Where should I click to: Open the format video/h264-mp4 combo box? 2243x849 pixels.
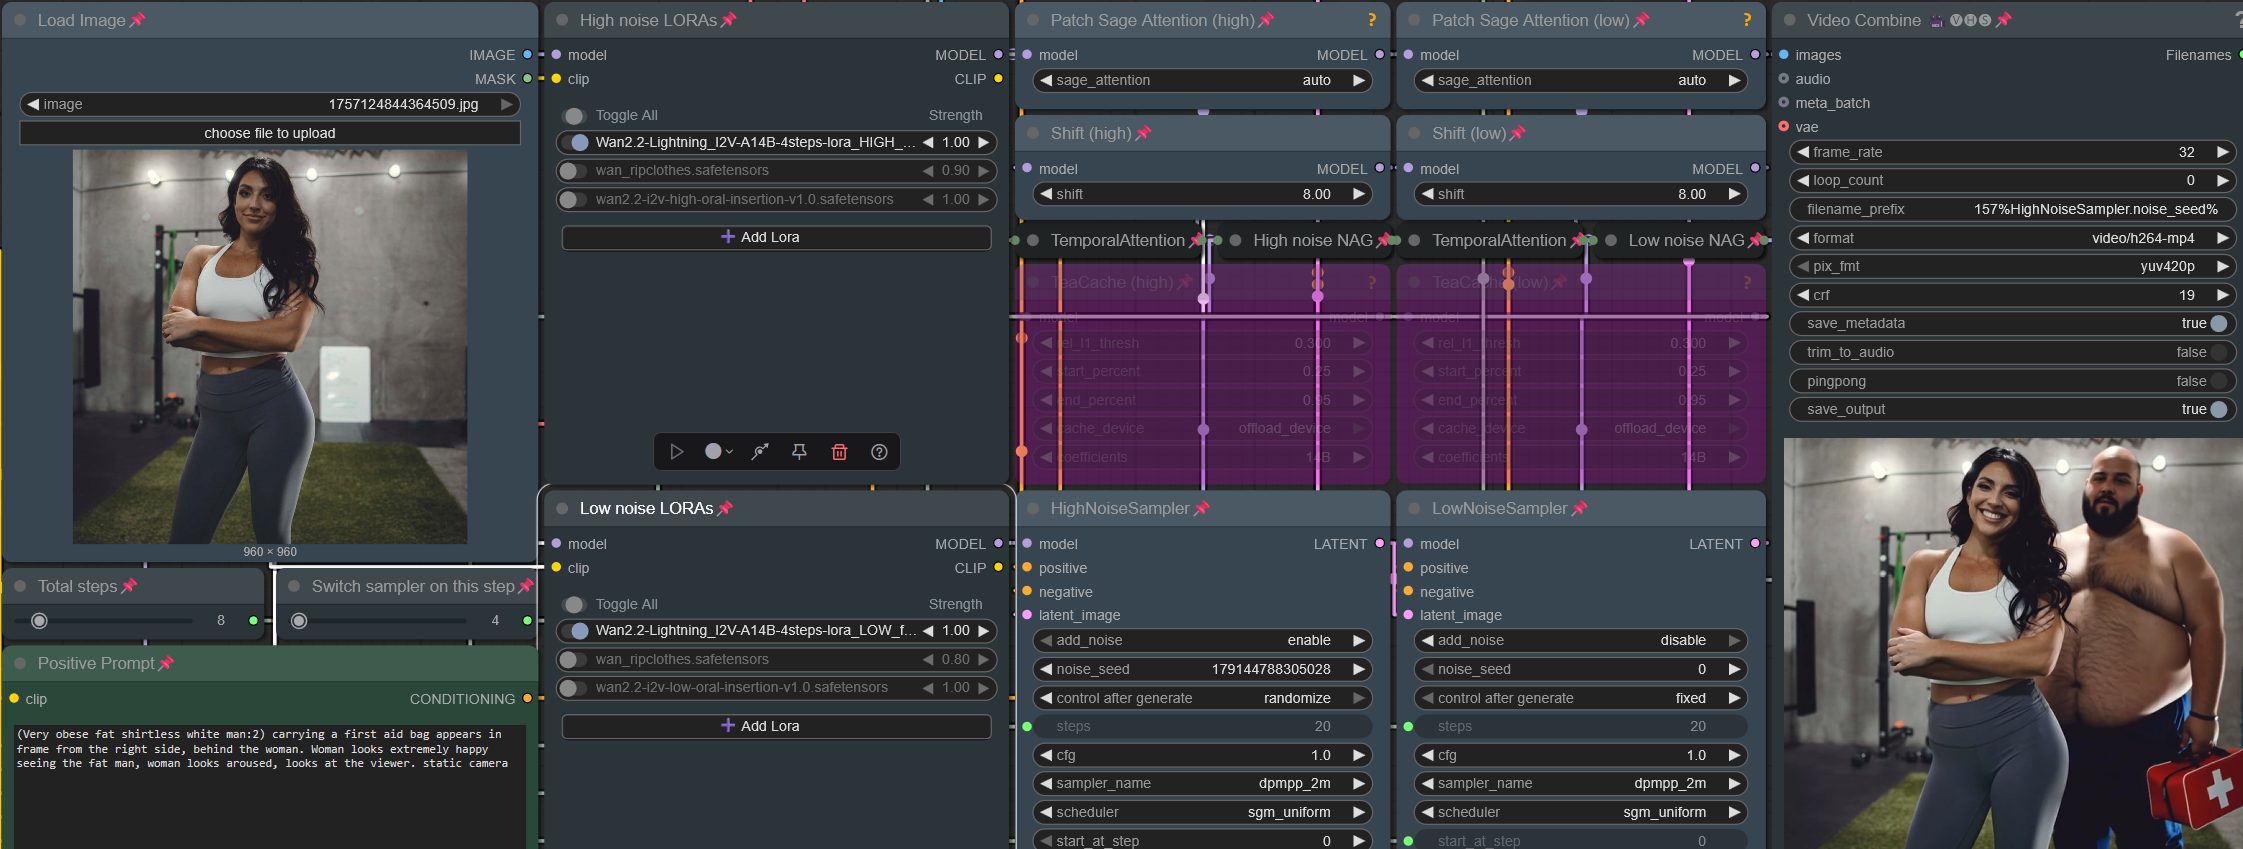tap(2012, 238)
